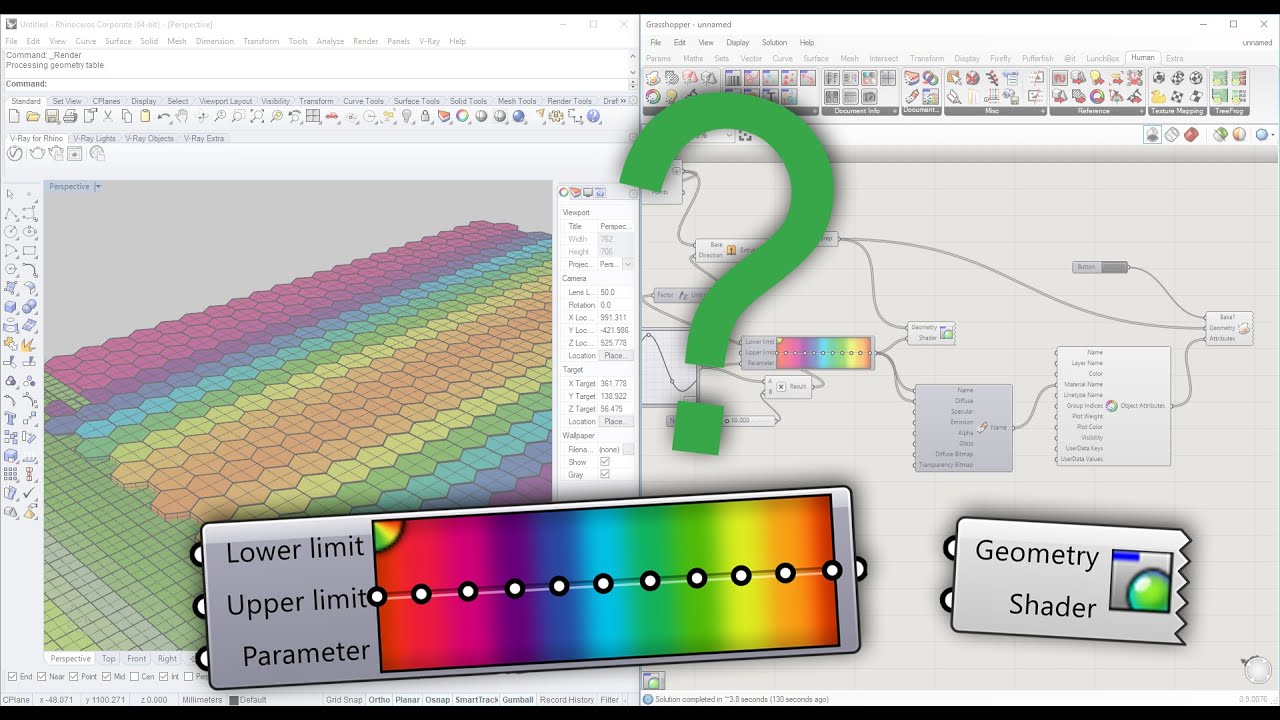Switch to the V-Ray Lights toolbar tab

tap(94, 138)
